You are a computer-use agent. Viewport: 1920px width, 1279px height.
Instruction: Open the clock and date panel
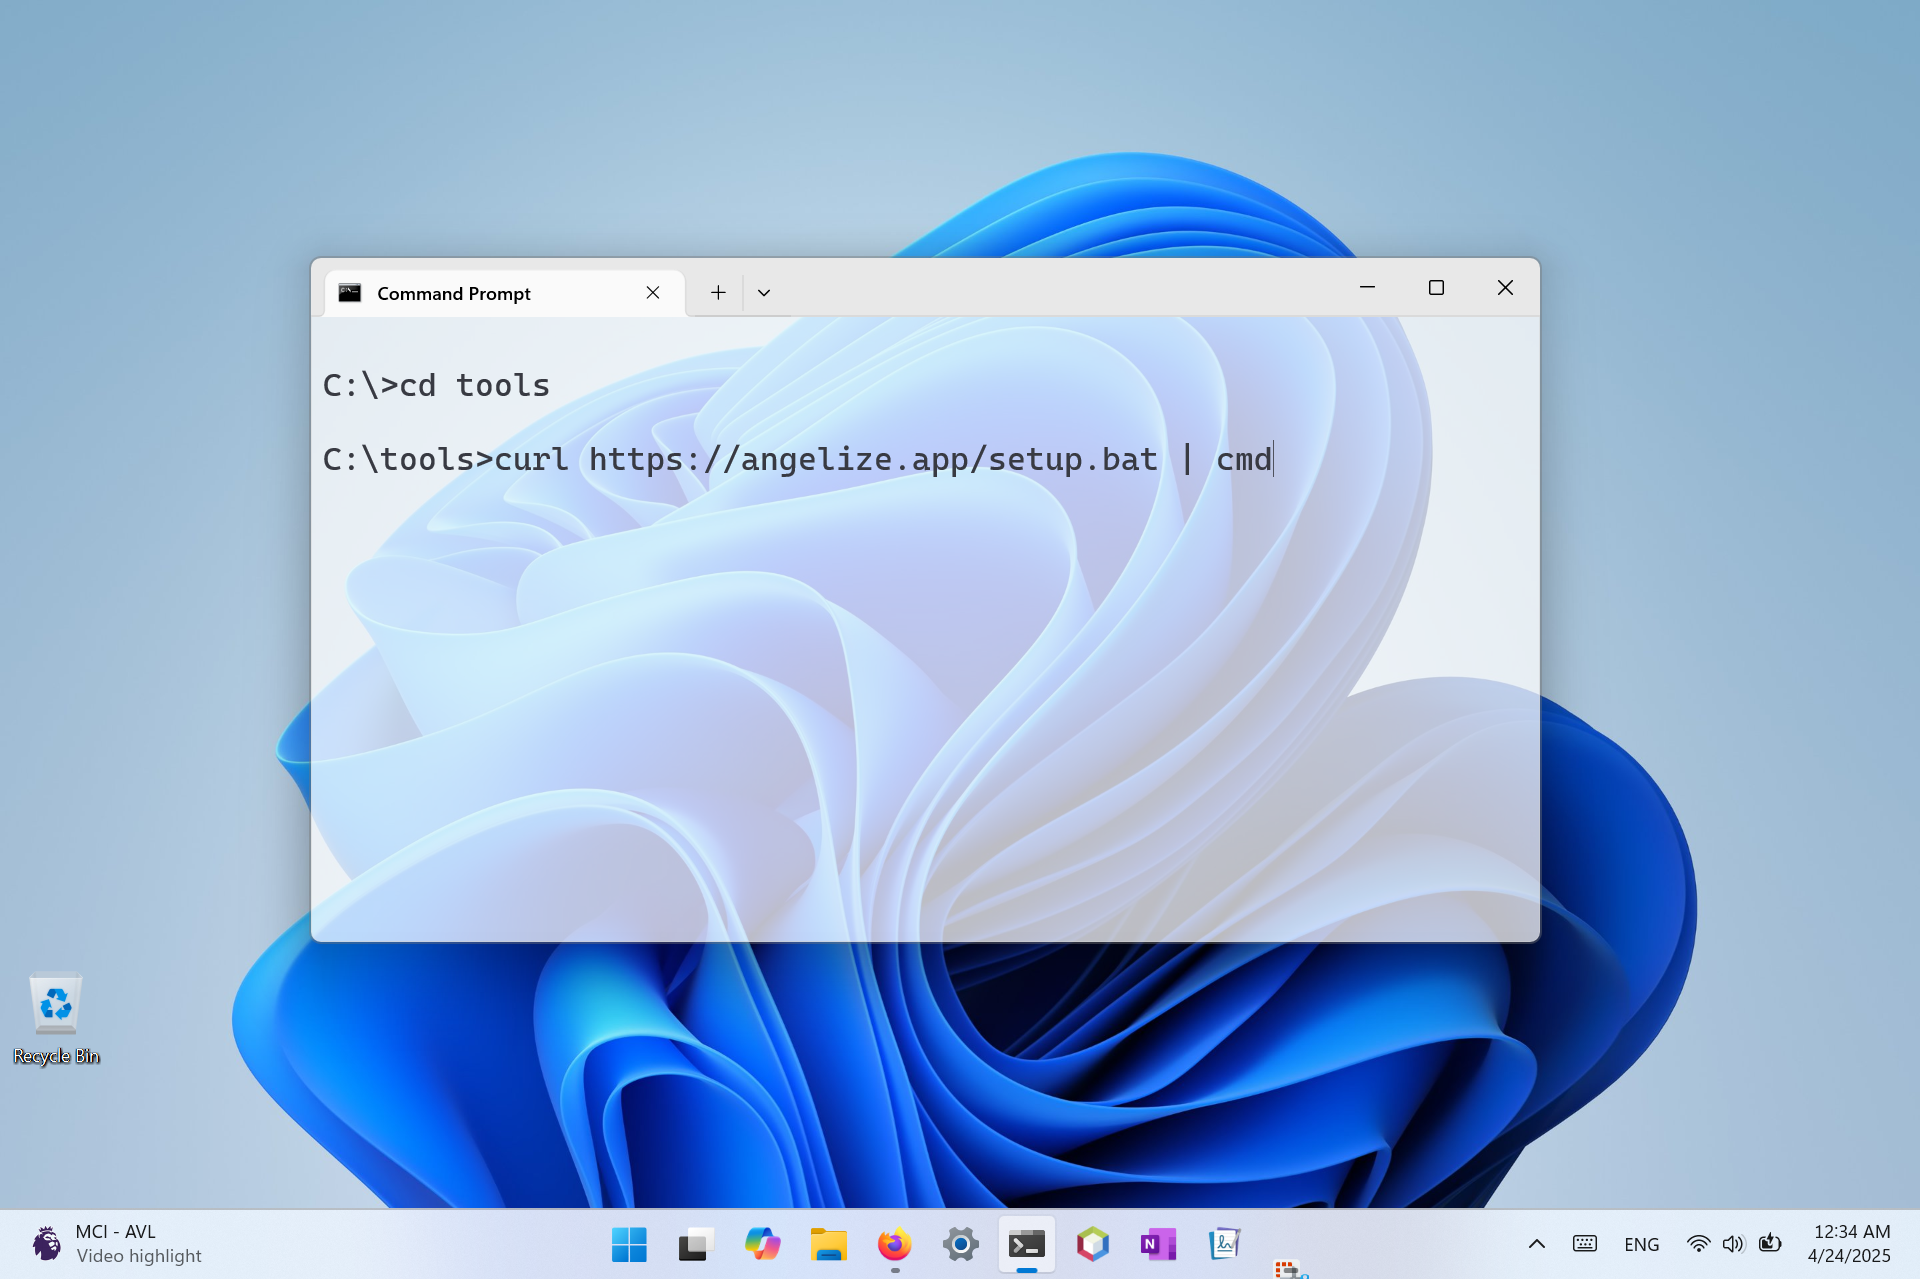tap(1850, 1244)
